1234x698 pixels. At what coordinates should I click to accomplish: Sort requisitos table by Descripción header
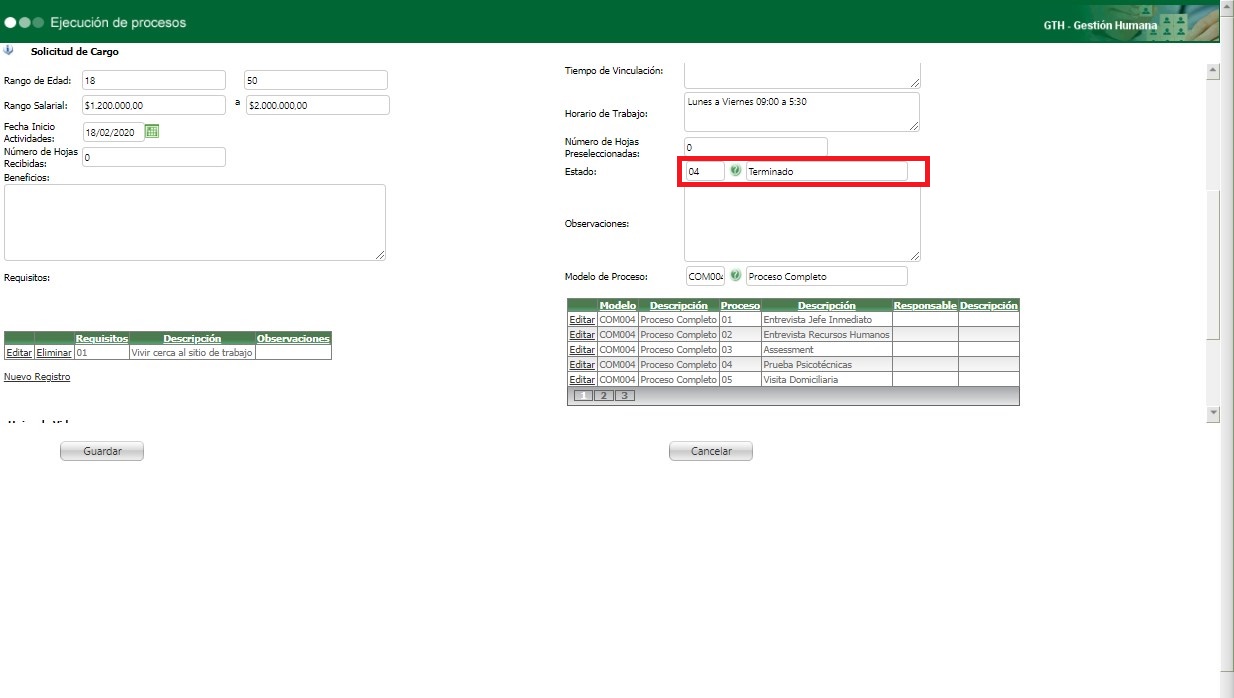point(192,339)
